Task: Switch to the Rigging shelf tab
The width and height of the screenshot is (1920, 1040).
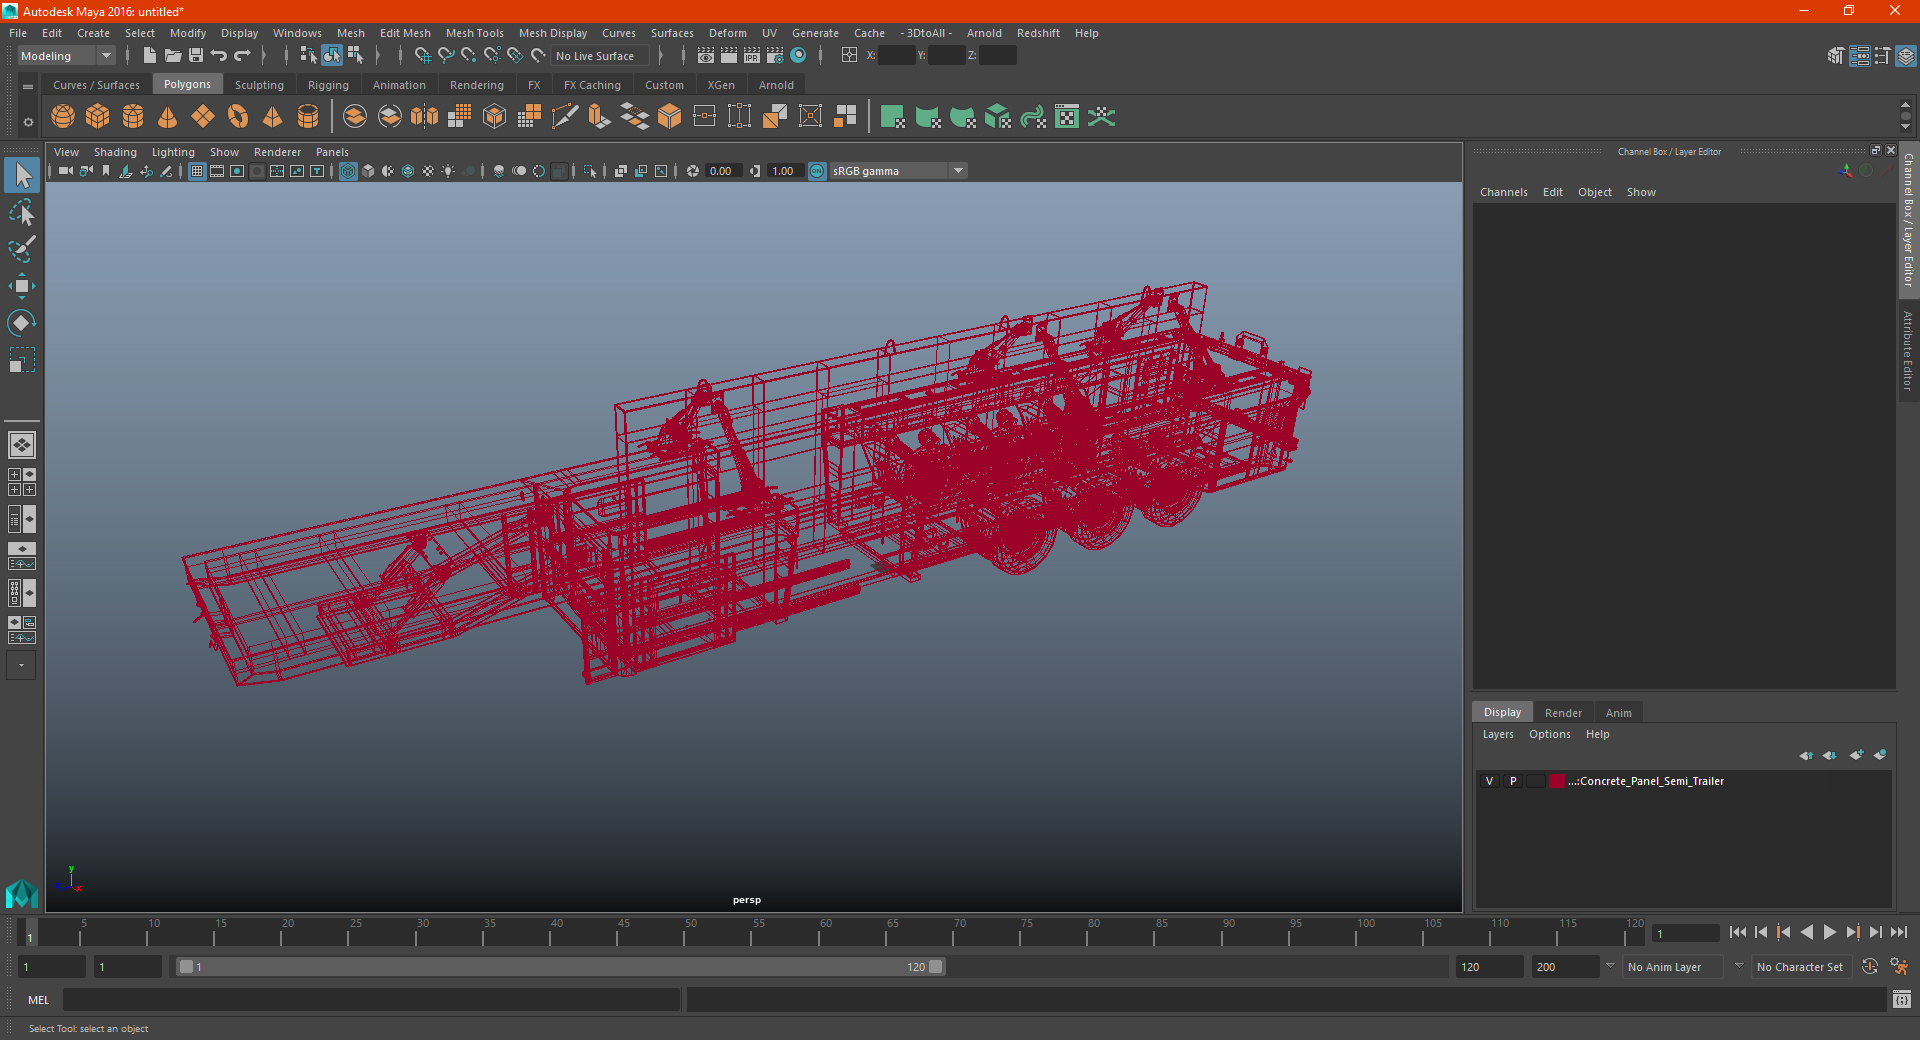Action: [x=328, y=85]
